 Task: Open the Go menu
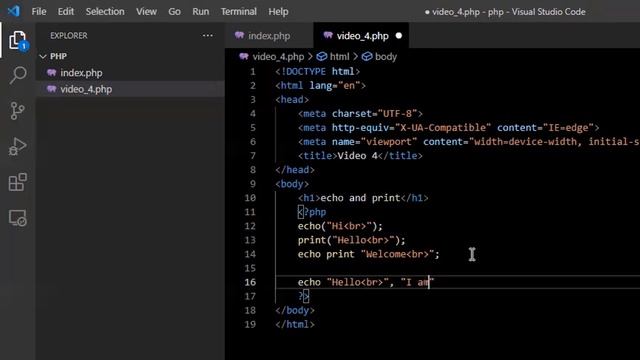click(174, 11)
